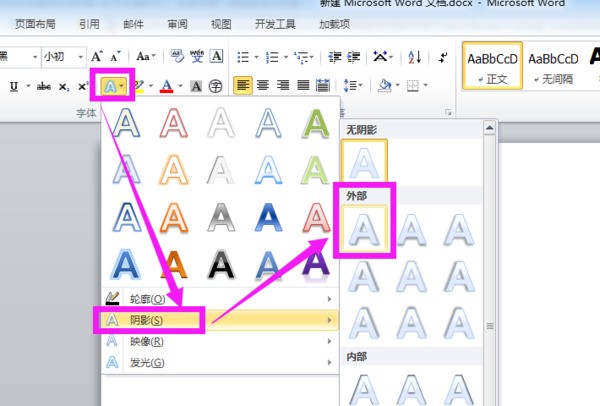Screen dimensions: 600x406
Task: Click the Enclose Characters icon
Action: click(x=215, y=86)
